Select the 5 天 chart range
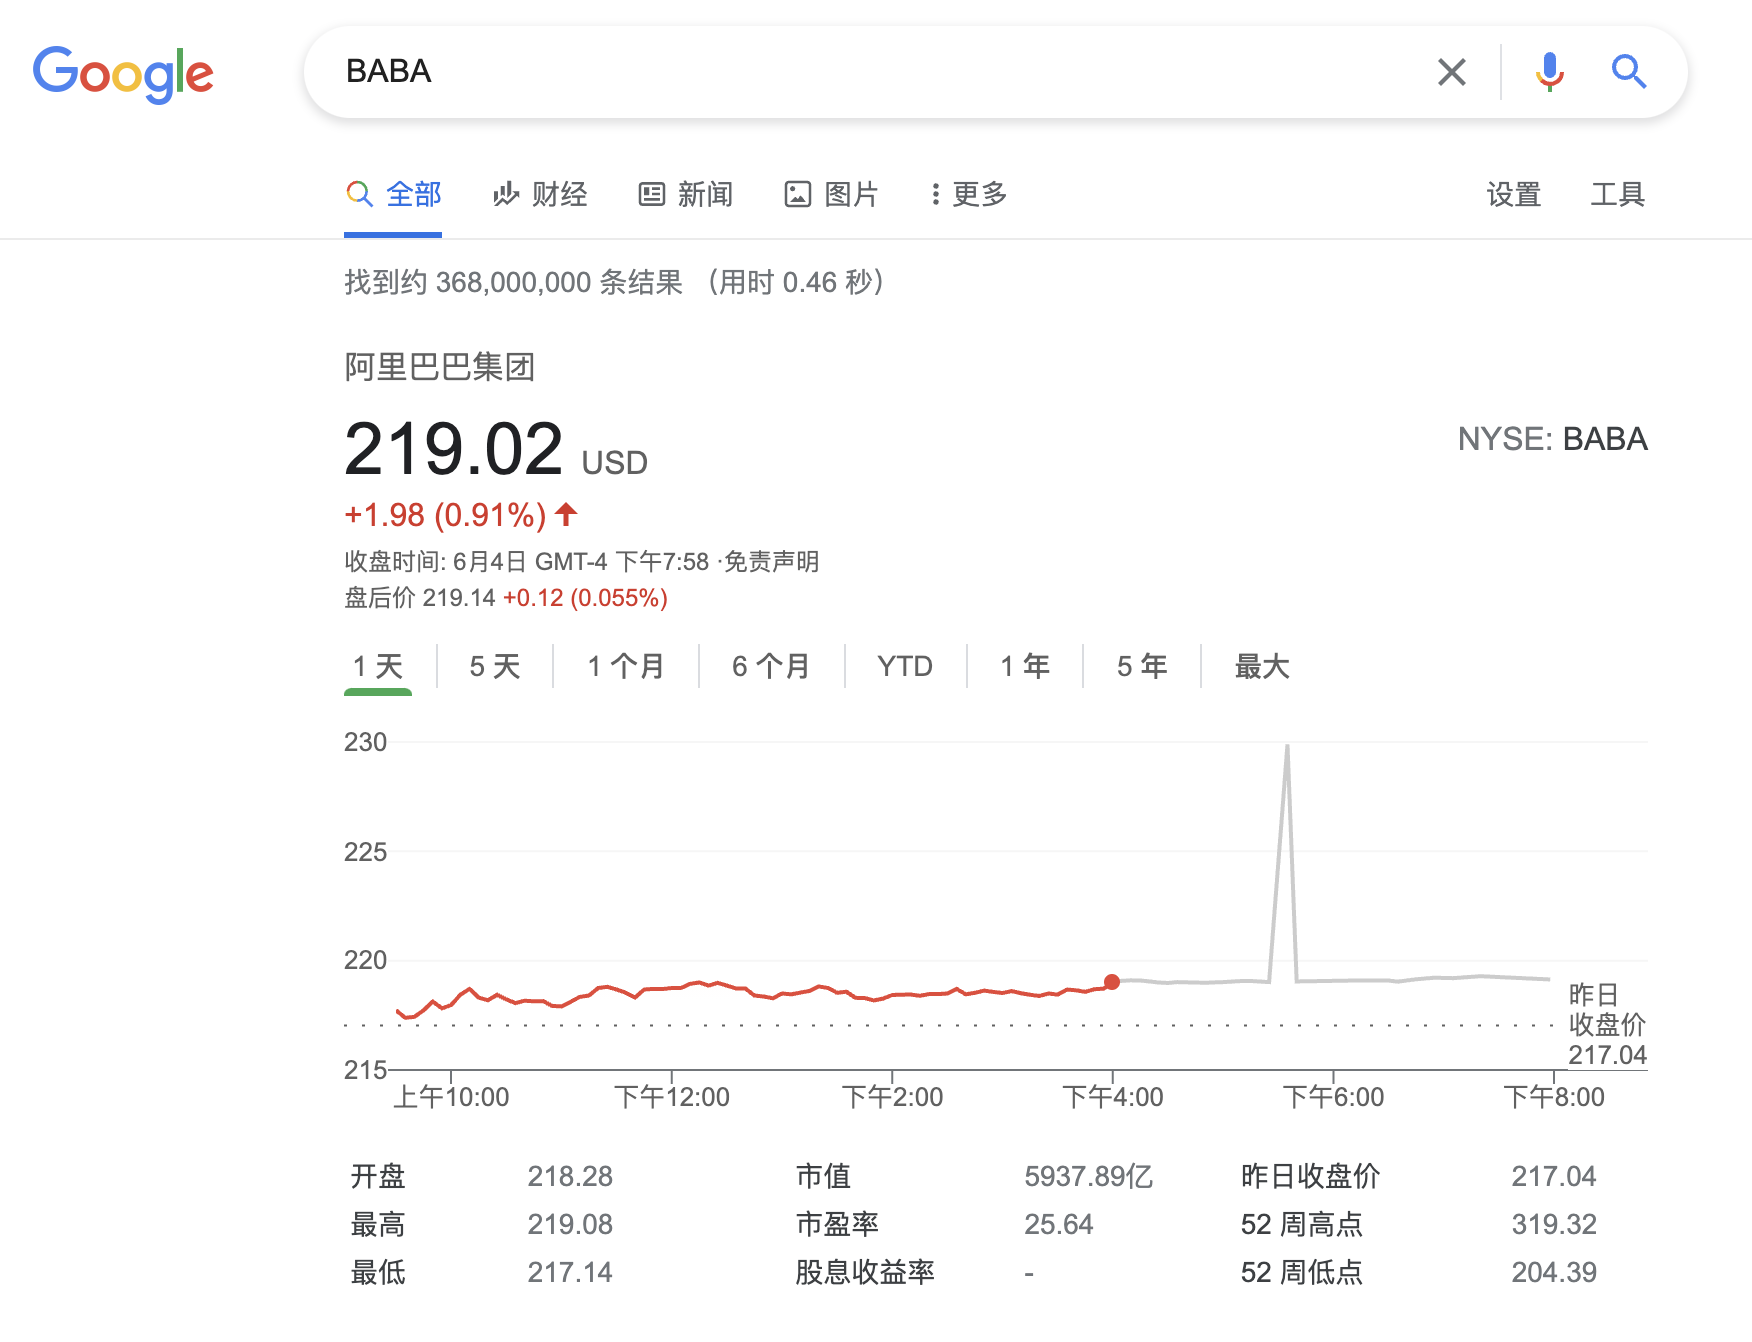Screen dimensions: 1752x1342 tap(495, 666)
